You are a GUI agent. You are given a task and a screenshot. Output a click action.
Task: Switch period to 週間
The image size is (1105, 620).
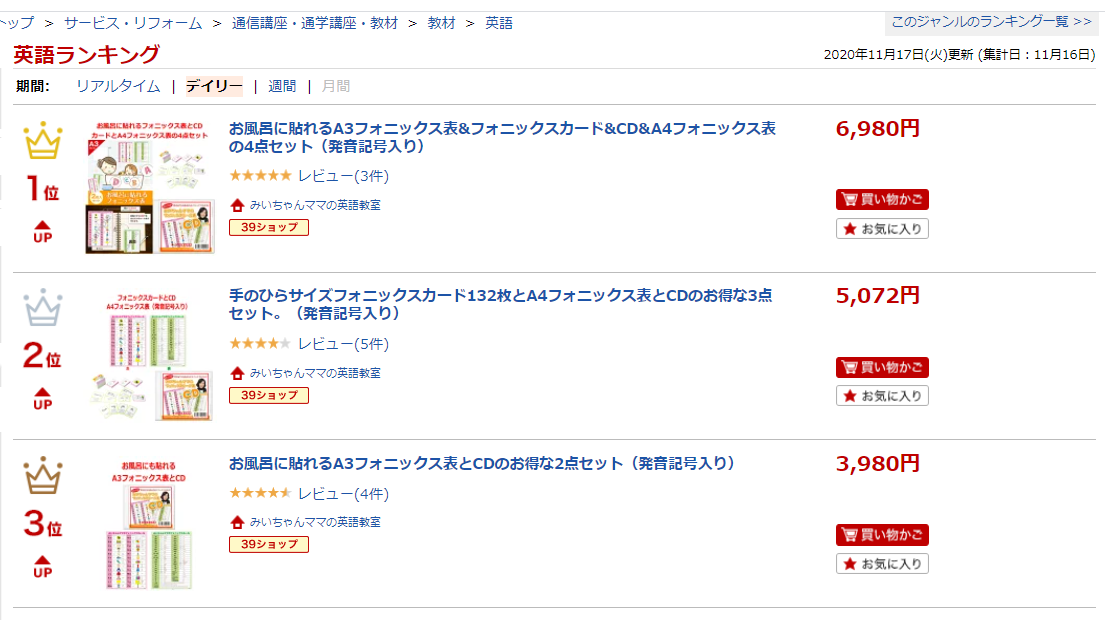coord(283,86)
